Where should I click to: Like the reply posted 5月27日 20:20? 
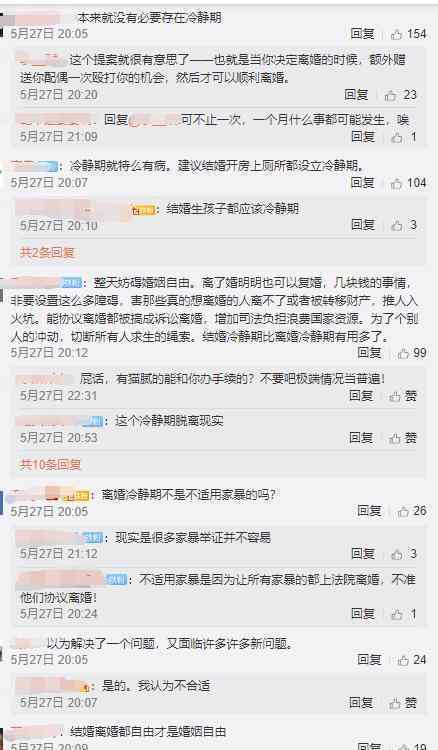pos(391,95)
